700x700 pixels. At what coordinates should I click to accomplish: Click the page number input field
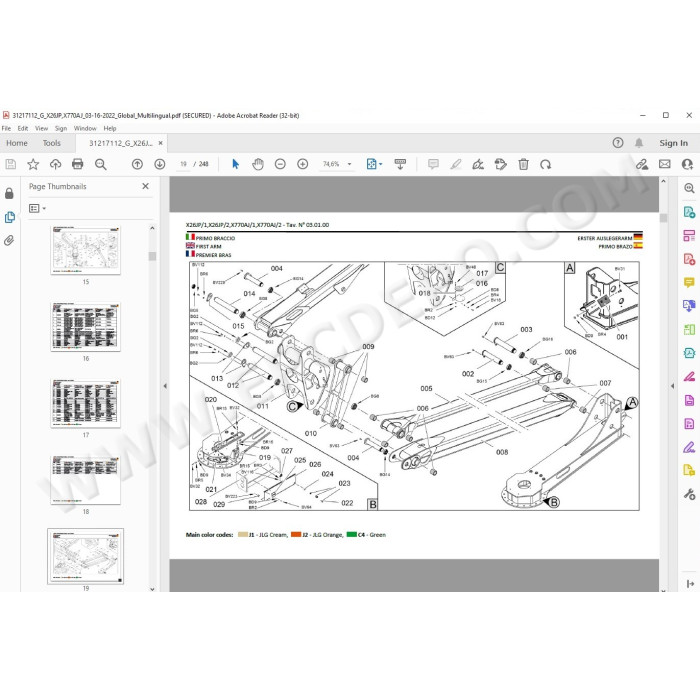coord(183,164)
